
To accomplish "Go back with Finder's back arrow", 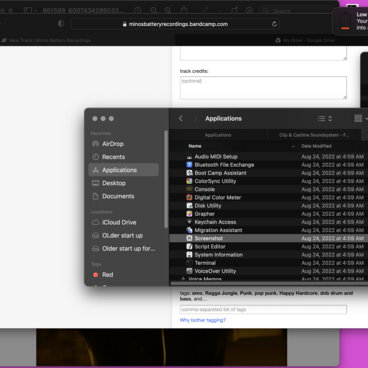I will tap(181, 118).
